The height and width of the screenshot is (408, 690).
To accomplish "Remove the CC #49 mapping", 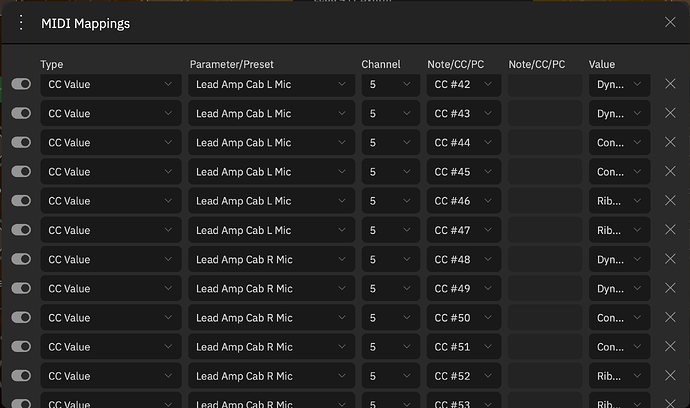I will click(670, 288).
